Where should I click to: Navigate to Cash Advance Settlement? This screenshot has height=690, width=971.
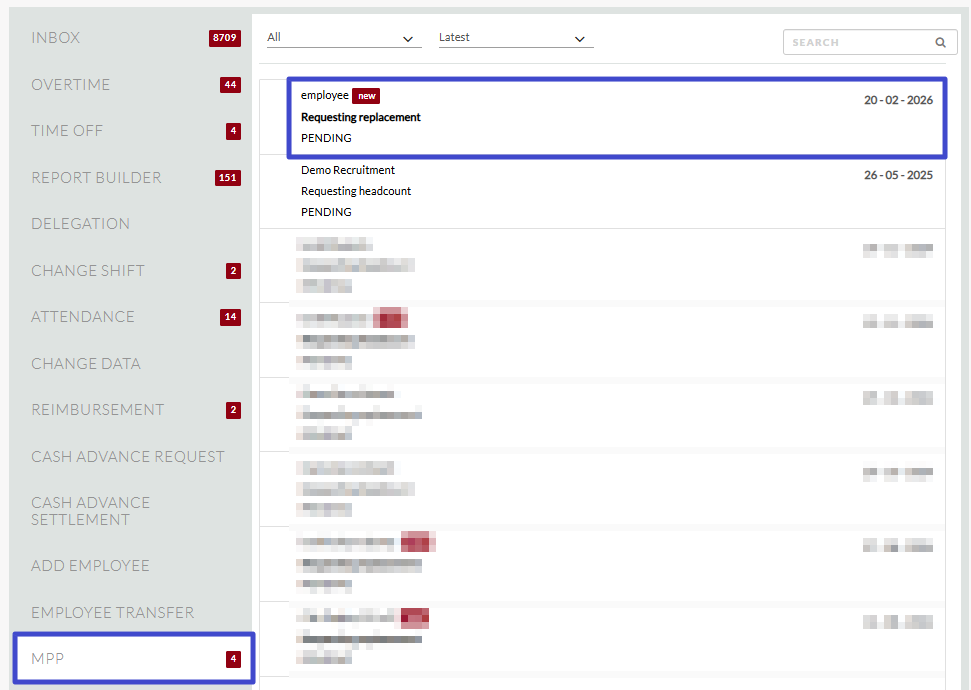coord(90,511)
